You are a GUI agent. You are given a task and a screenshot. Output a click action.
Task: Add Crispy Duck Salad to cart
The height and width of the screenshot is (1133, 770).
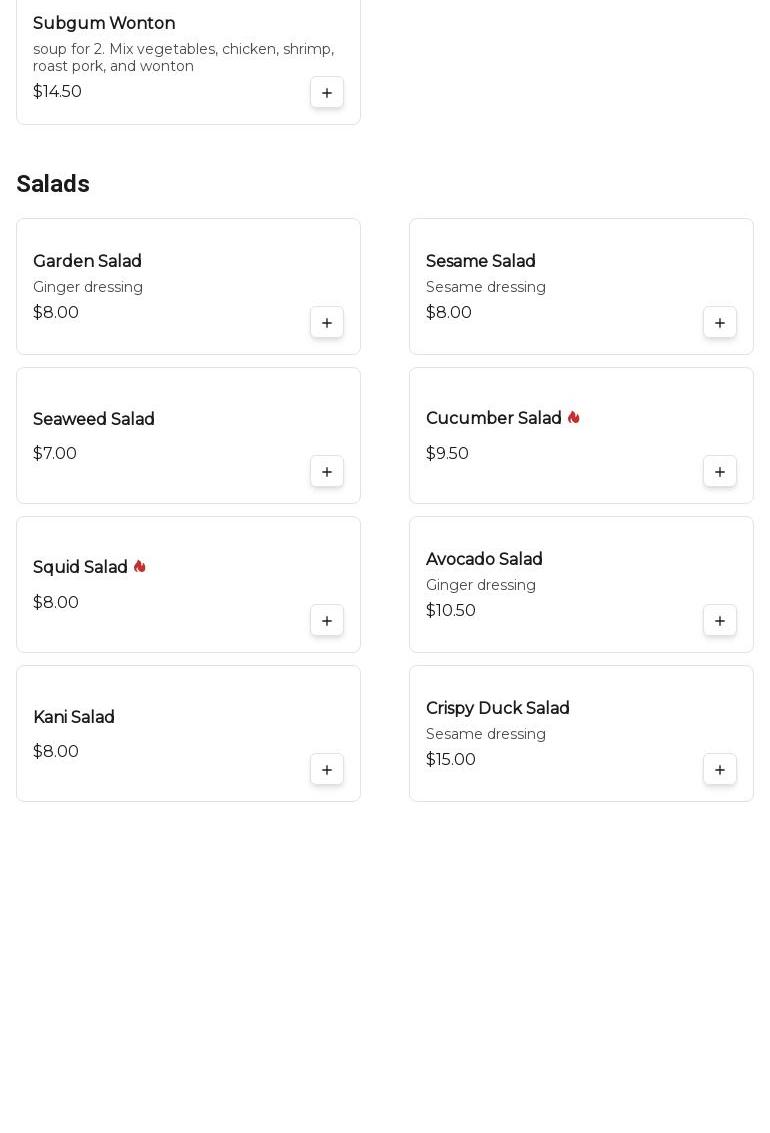(x=720, y=770)
